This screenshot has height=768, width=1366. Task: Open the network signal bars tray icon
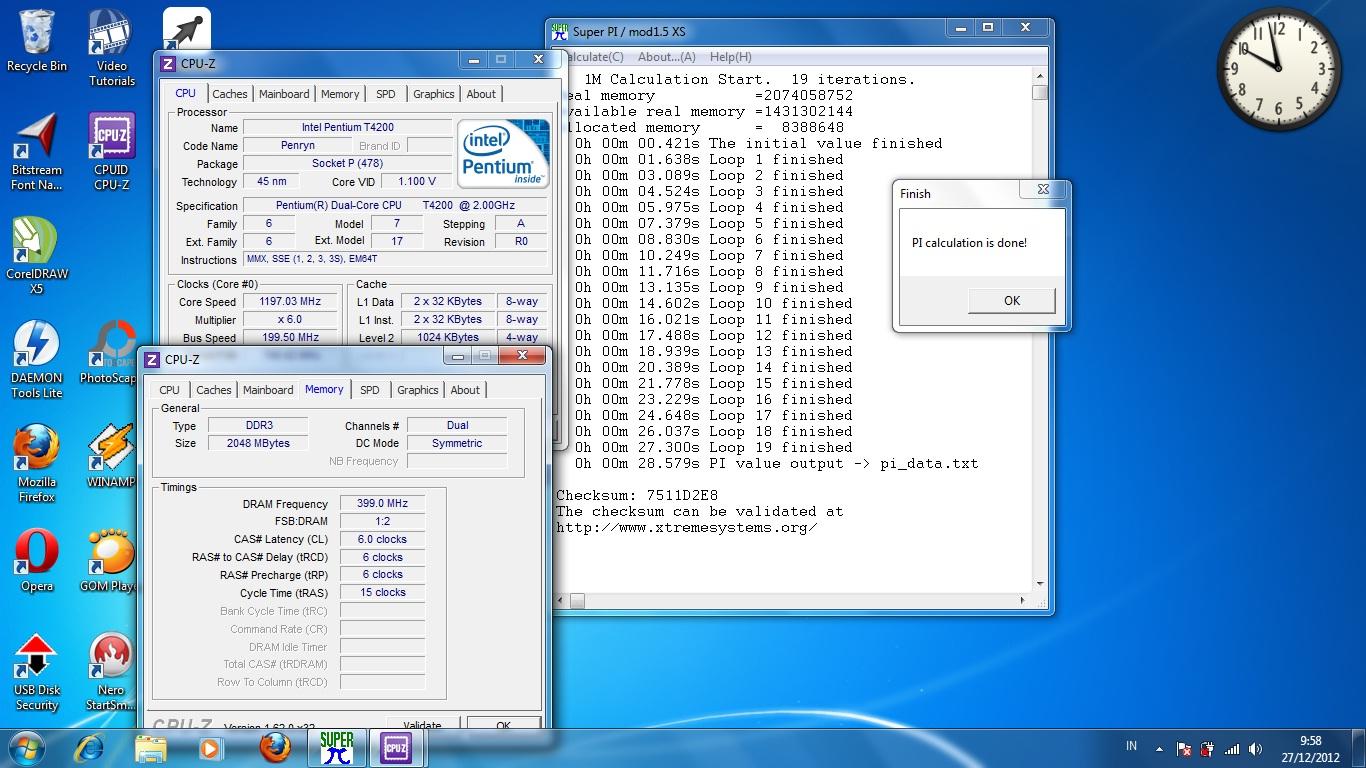[x=1232, y=748]
